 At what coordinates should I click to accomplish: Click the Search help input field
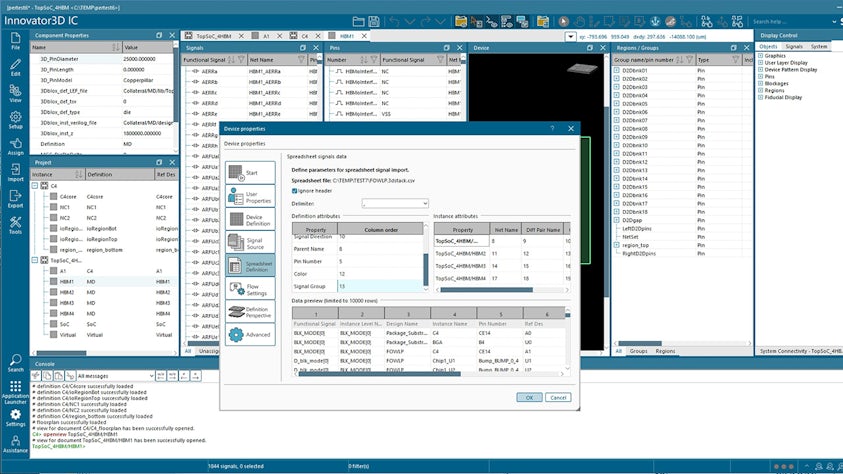pyautogui.click(x=790, y=21)
